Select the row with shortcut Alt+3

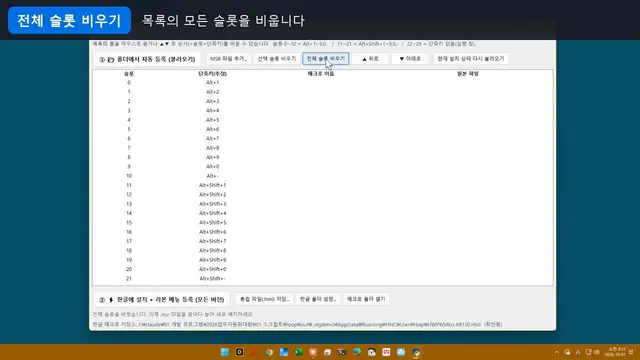[322, 101]
